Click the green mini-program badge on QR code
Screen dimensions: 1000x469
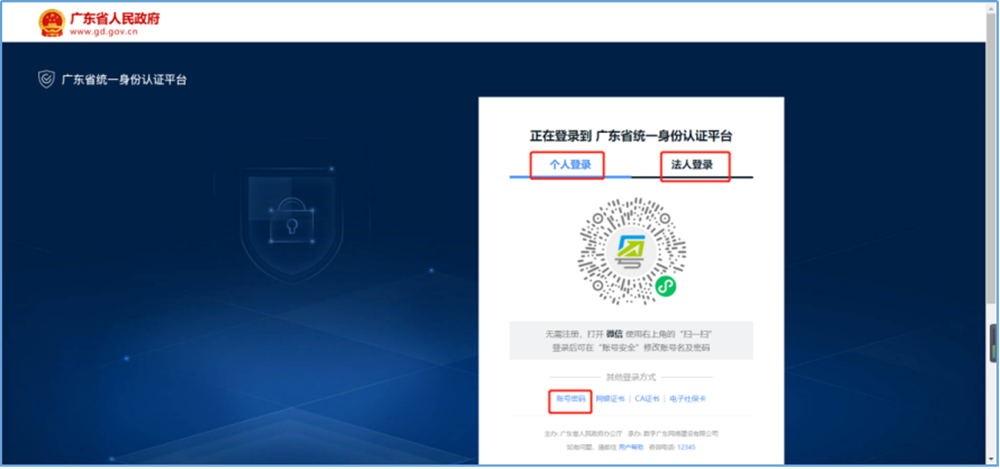coord(666,287)
